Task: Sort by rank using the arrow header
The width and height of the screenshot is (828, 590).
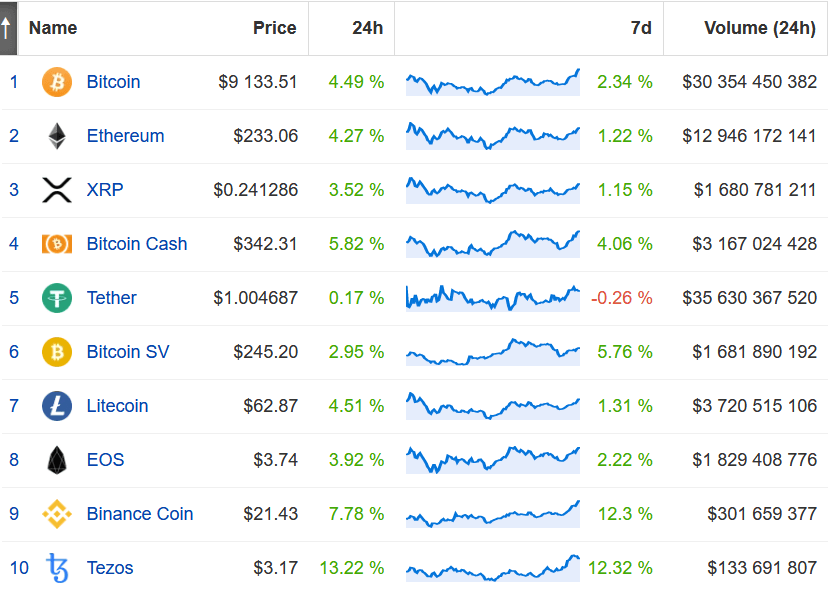Action: [x=8, y=28]
